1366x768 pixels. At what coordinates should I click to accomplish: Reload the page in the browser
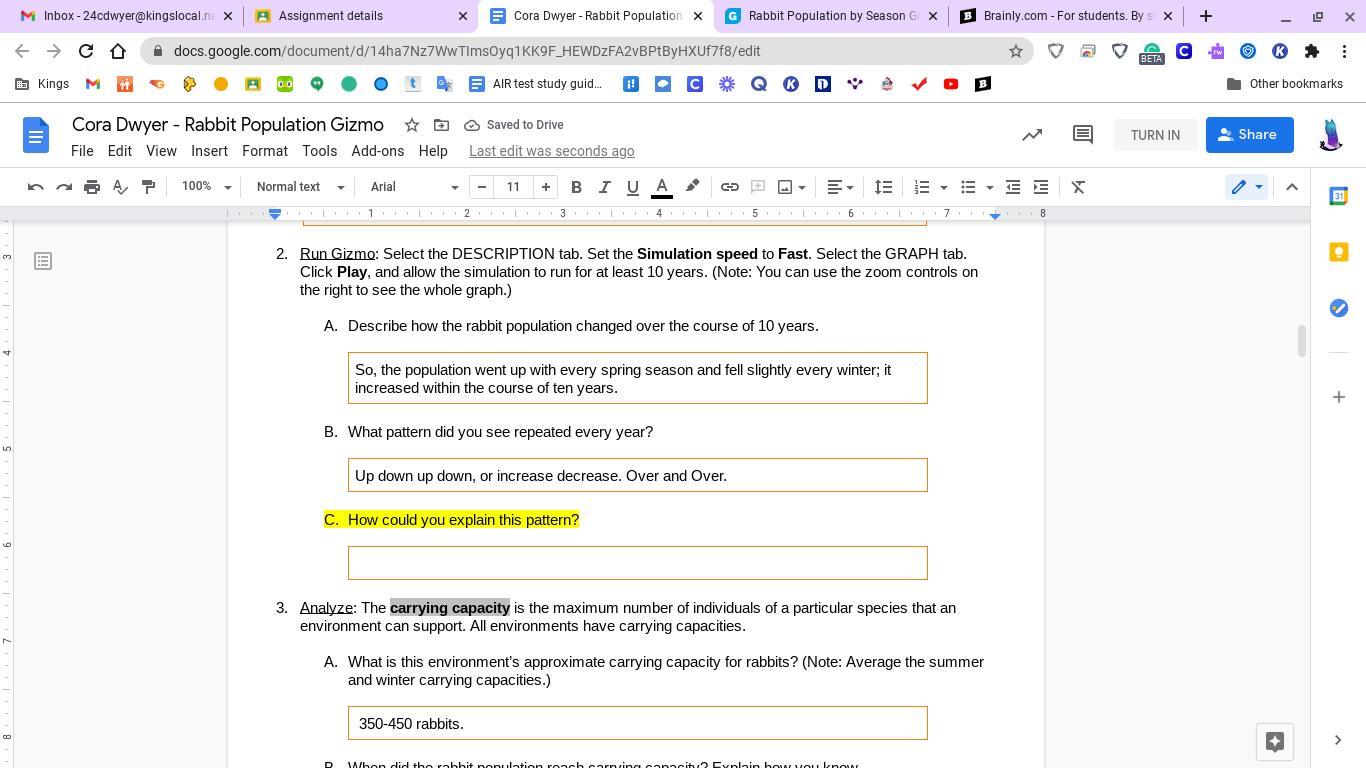86,51
